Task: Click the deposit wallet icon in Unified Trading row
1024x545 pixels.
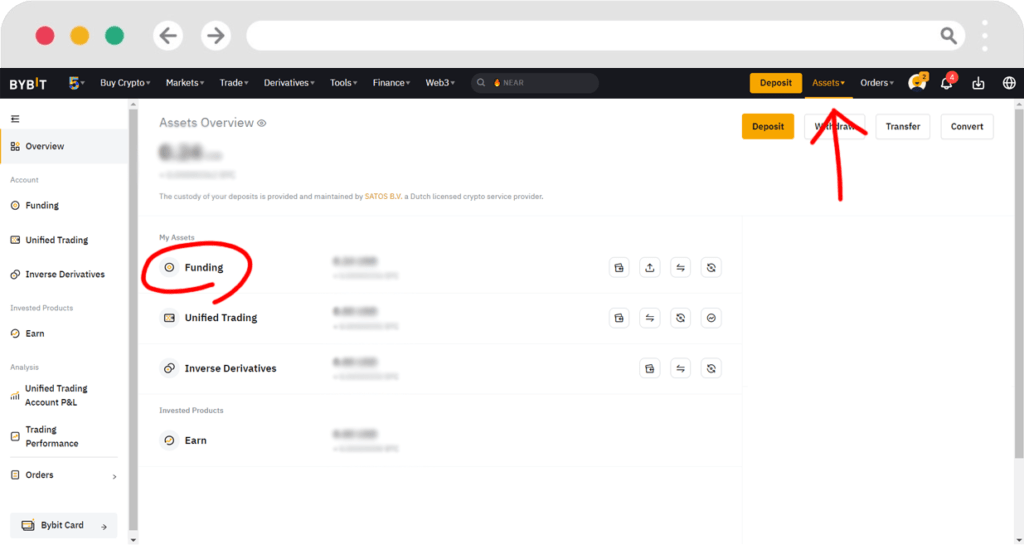Action: click(619, 318)
